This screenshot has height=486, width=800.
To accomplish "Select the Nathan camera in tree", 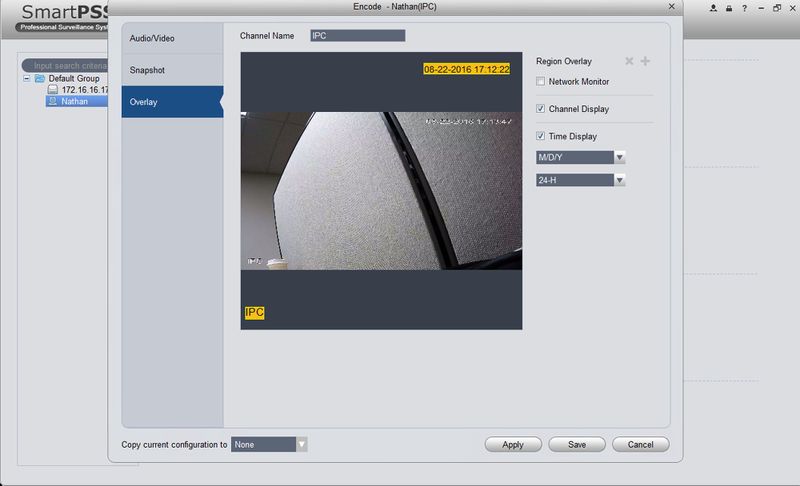I will pos(74,101).
